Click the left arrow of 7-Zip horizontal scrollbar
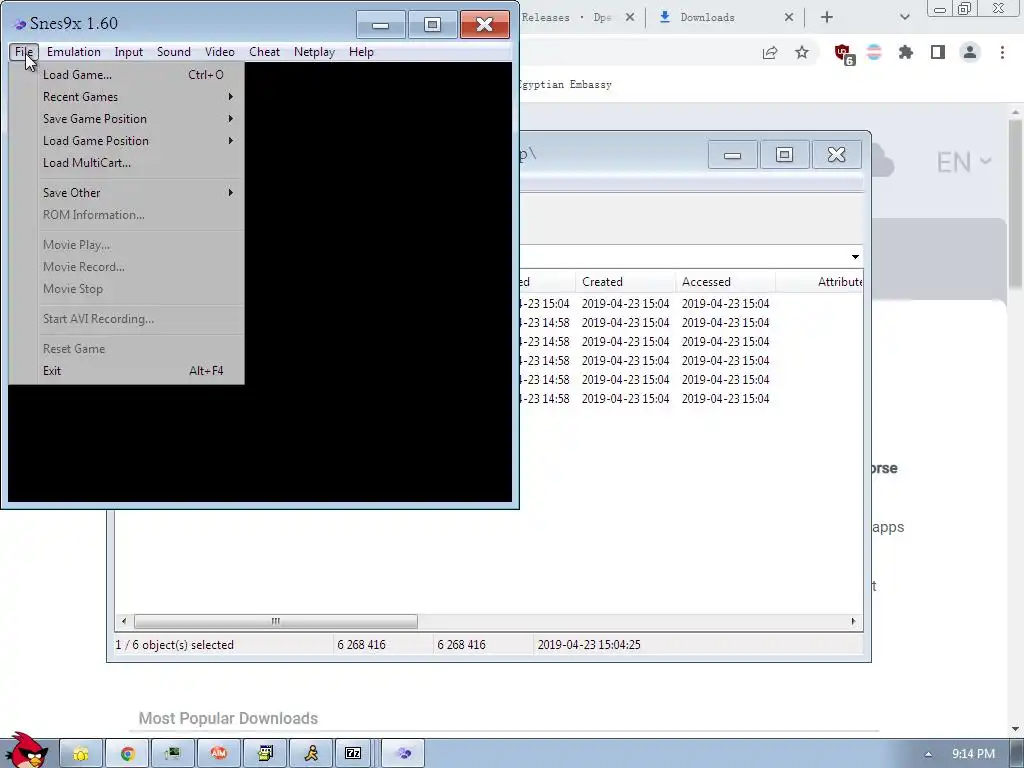Image resolution: width=1024 pixels, height=768 pixels. [124, 621]
